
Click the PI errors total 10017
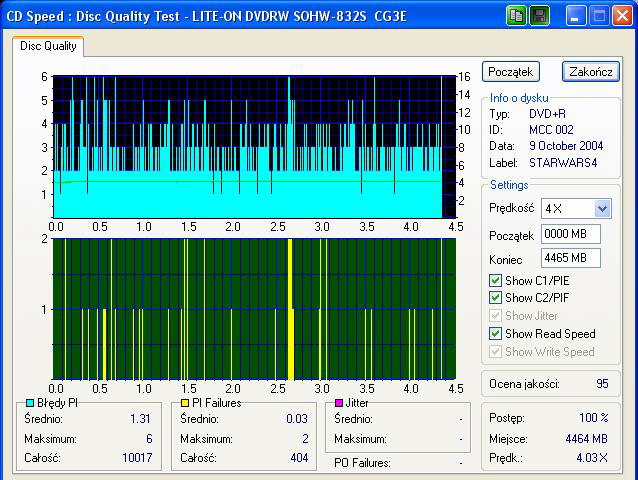click(x=137, y=458)
